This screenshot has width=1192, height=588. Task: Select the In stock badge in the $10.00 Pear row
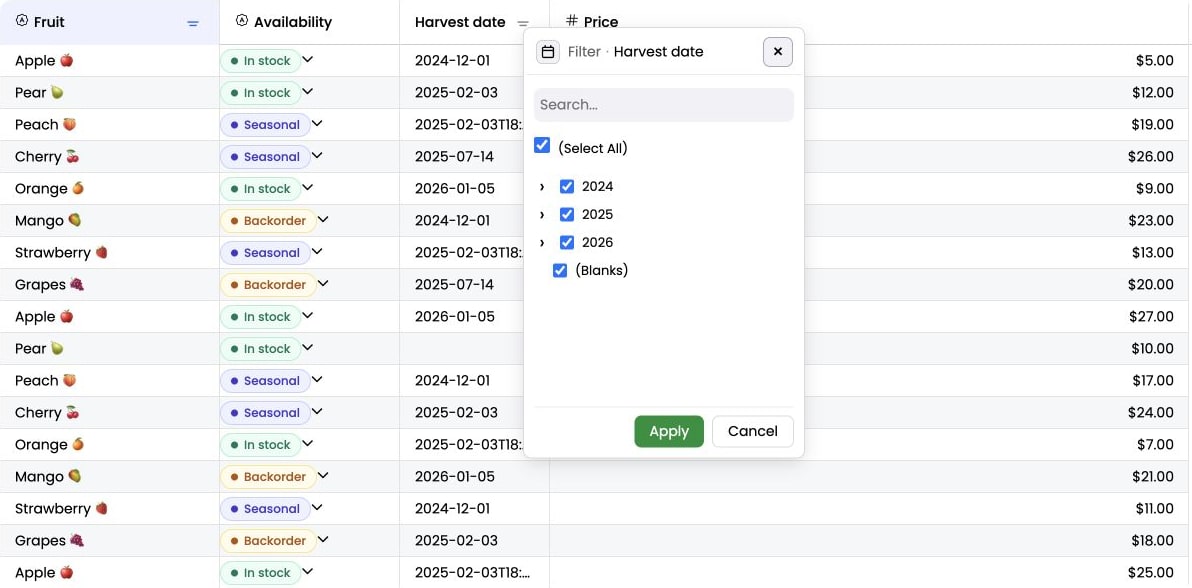point(261,348)
